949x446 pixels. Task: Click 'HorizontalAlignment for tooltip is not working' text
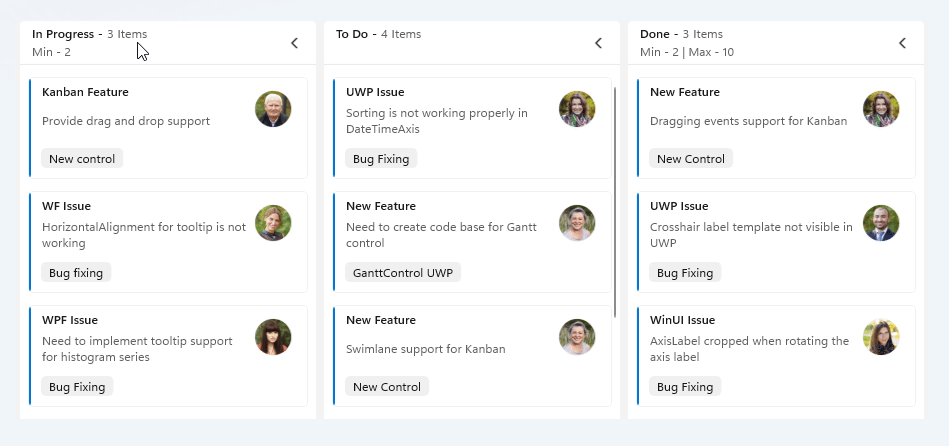tap(144, 235)
